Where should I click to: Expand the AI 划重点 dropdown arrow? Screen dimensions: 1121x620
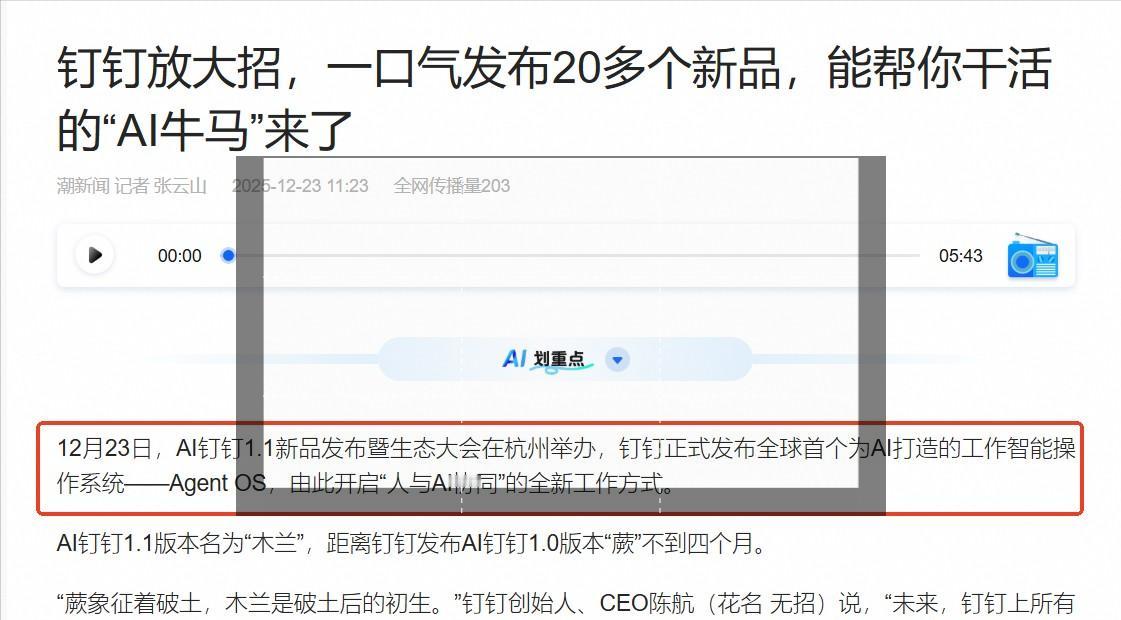point(618,360)
